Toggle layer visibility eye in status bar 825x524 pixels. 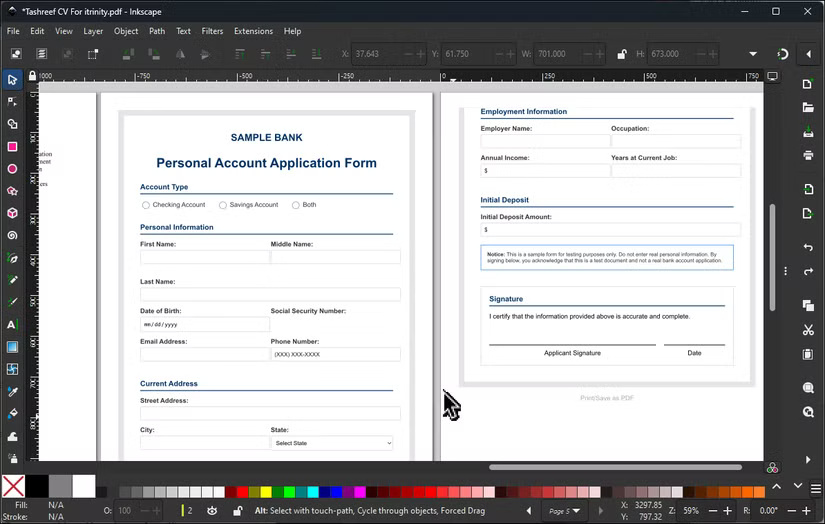[212, 511]
